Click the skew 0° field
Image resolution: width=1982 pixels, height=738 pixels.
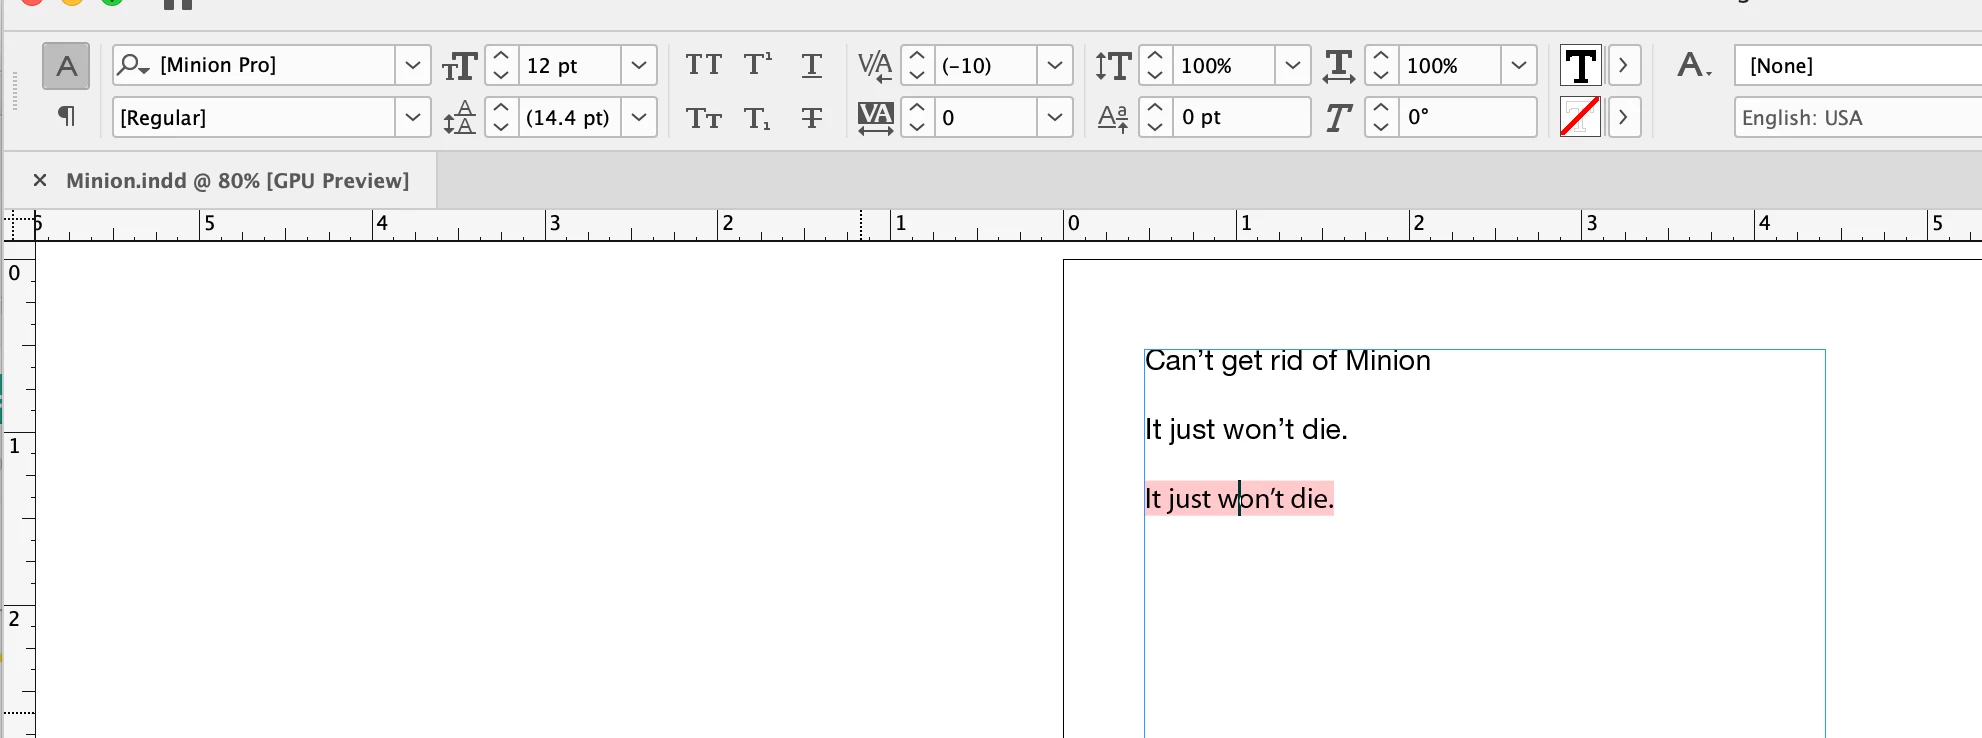1467,117
